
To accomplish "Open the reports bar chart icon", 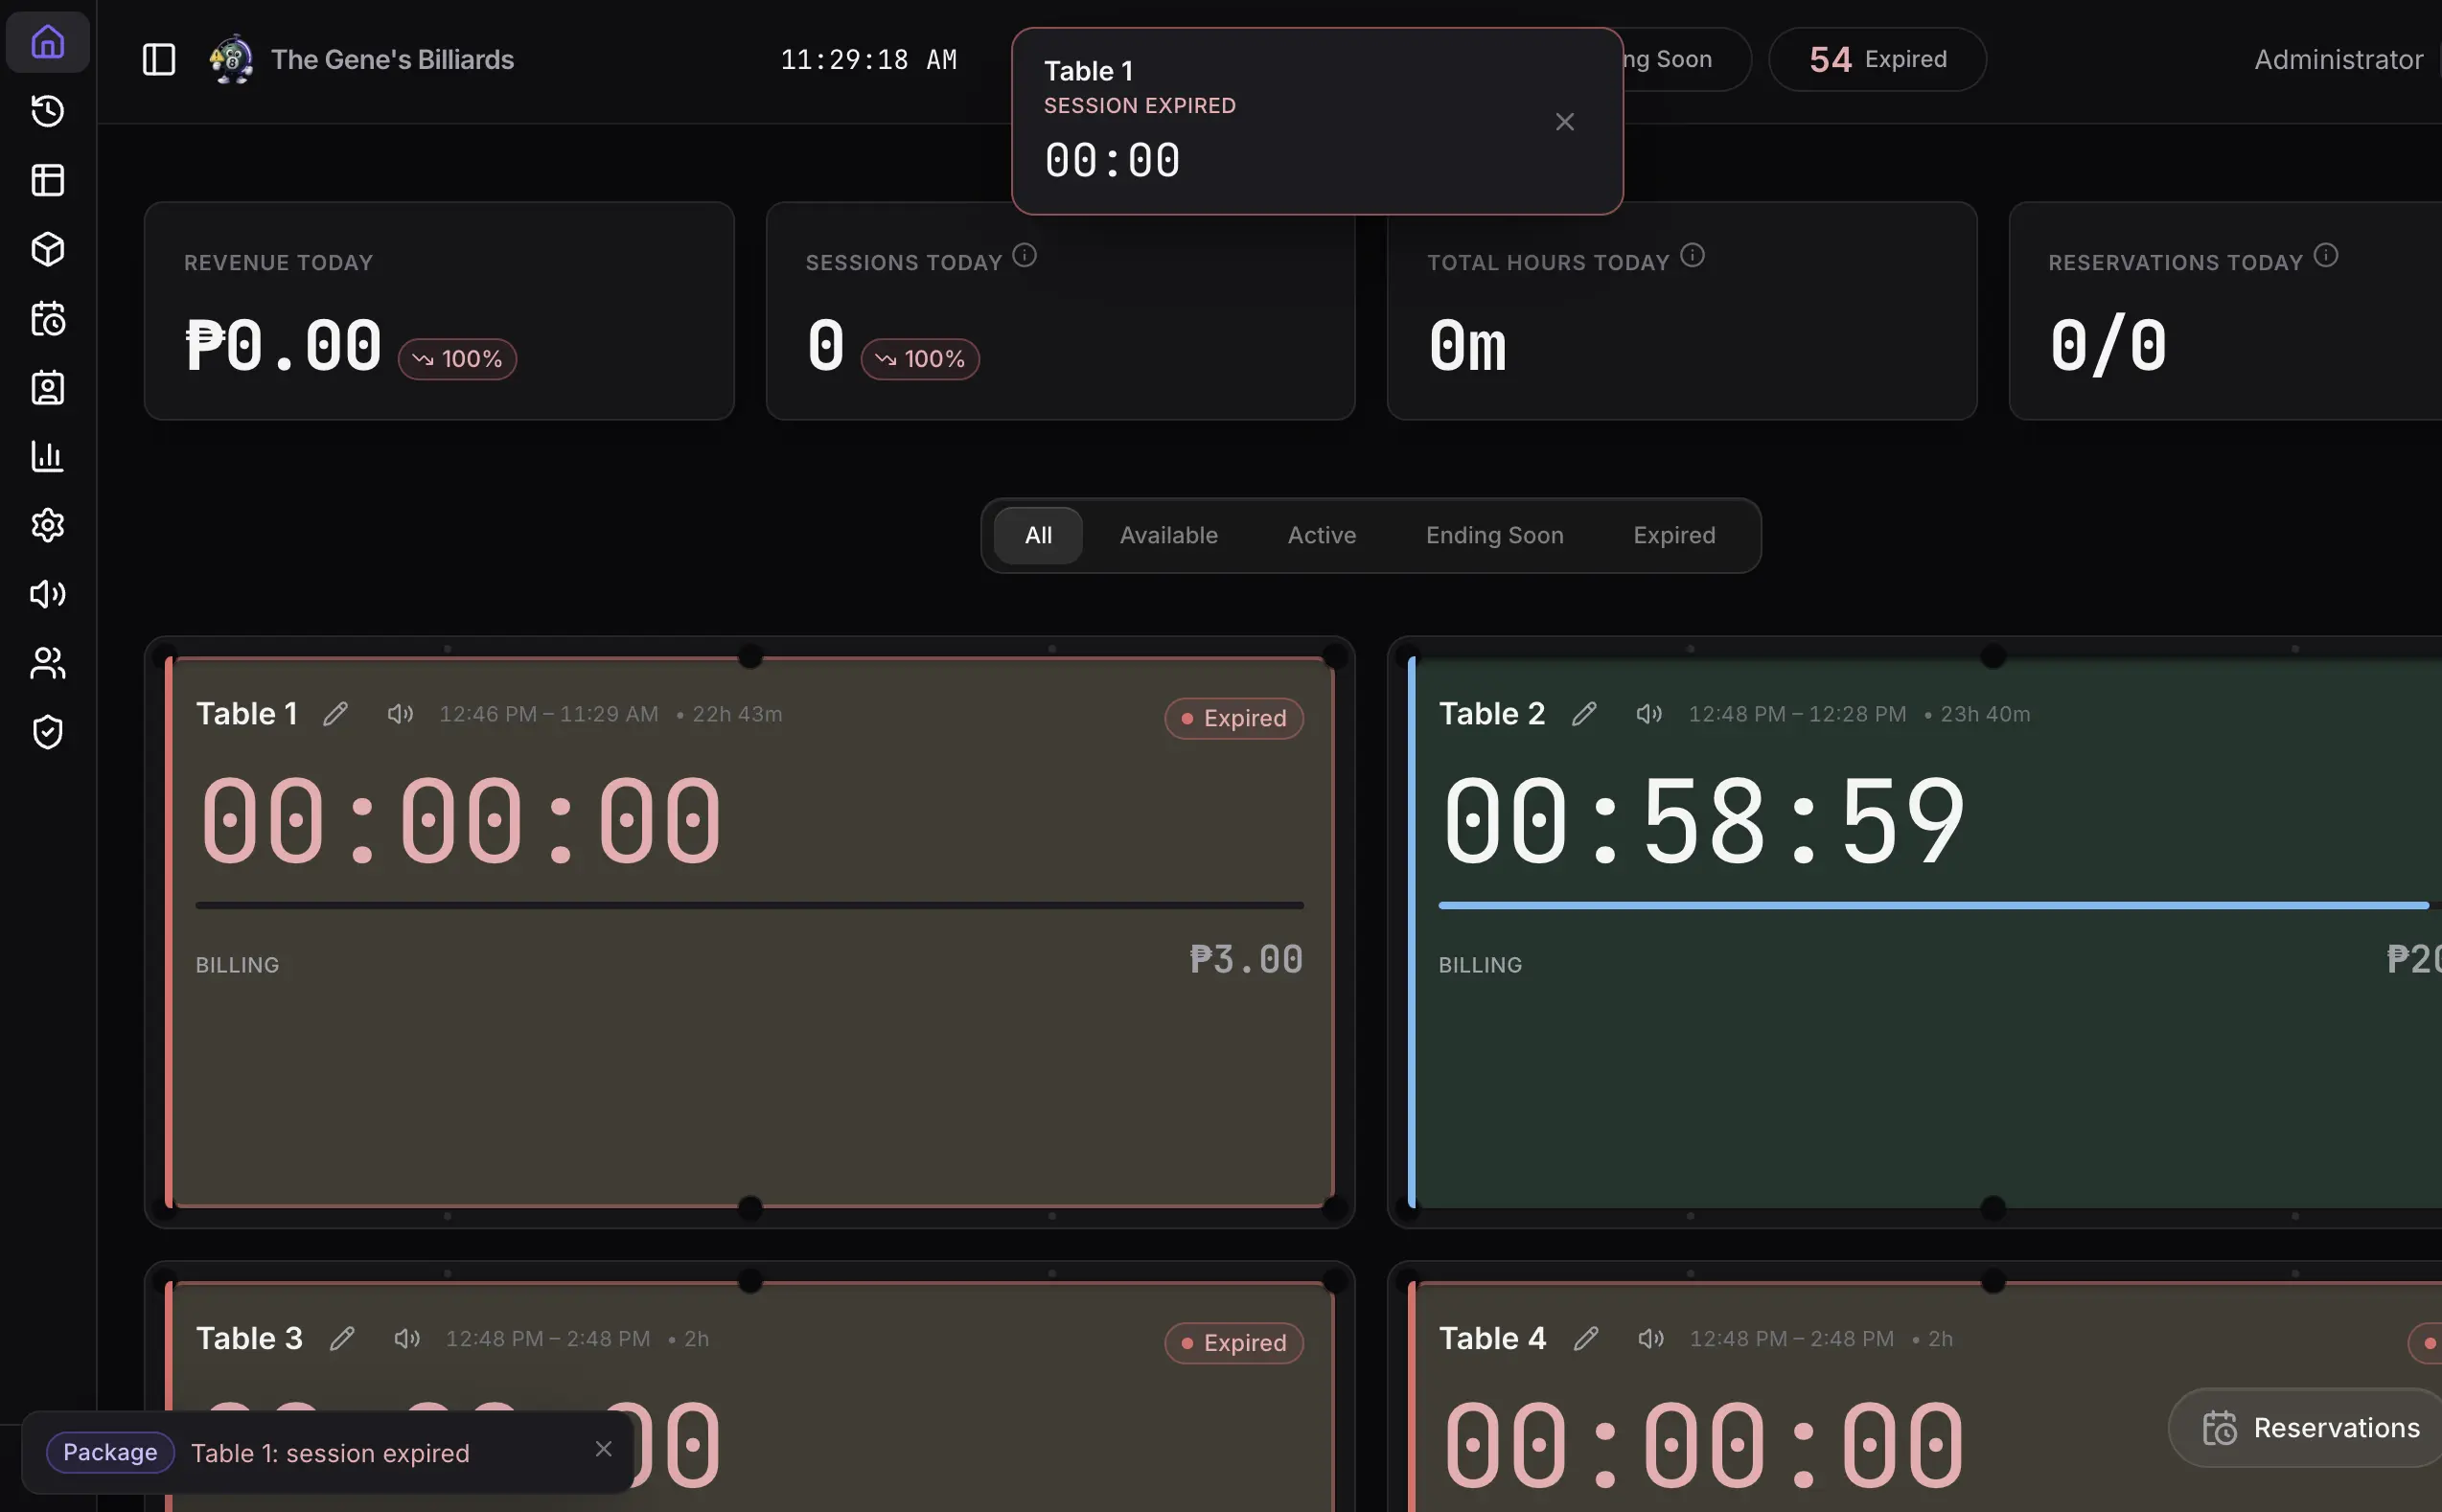I will click(x=47, y=456).
